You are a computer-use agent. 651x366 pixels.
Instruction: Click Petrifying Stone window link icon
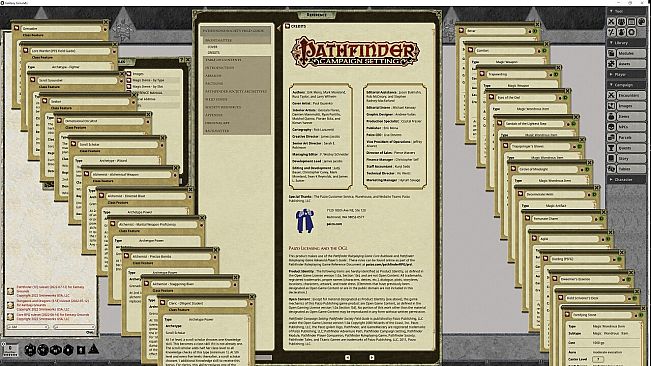pos(568,315)
